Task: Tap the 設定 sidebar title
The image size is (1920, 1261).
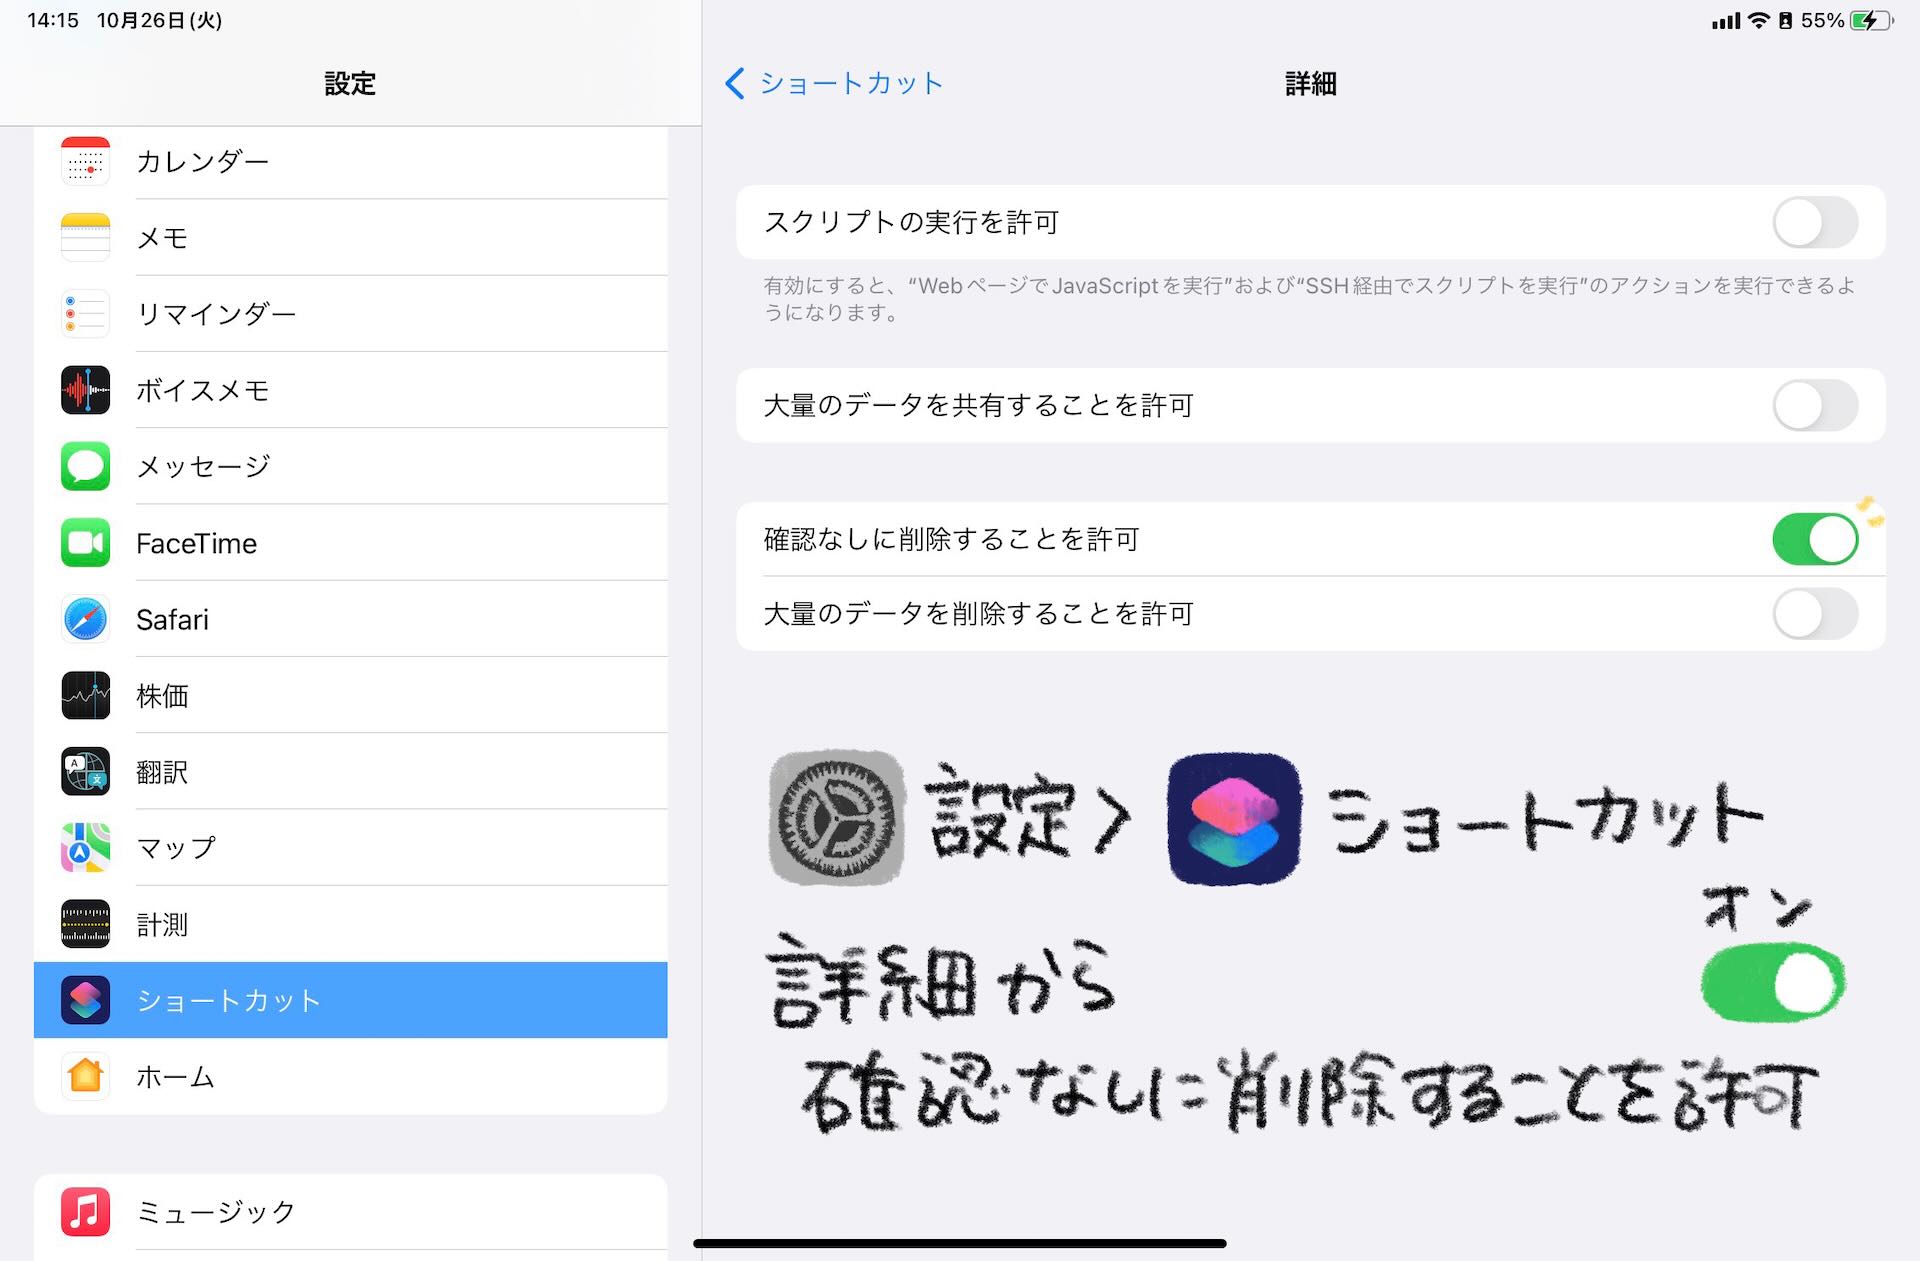Action: [350, 84]
